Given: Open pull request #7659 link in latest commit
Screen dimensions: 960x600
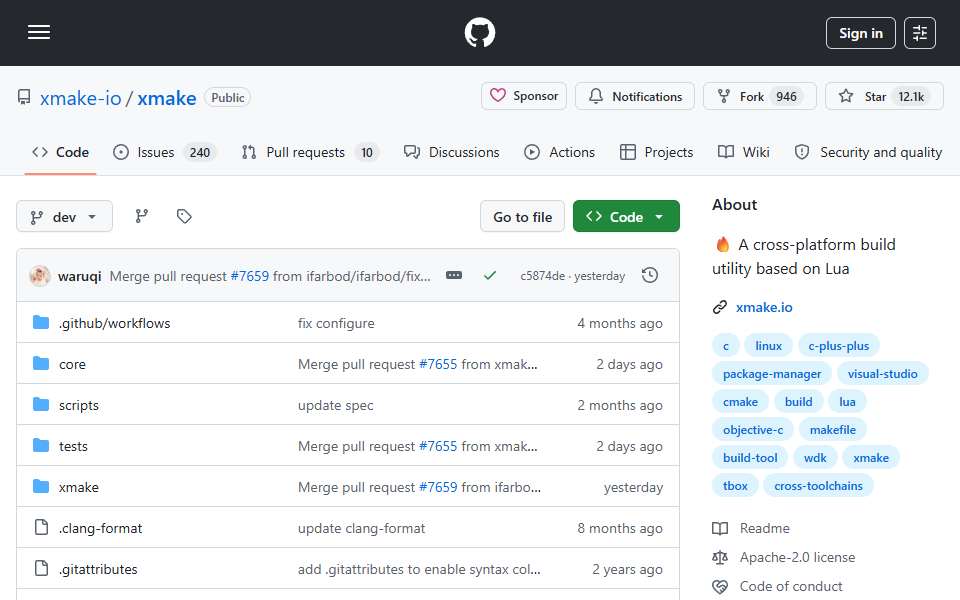Looking at the screenshot, I should tap(250, 276).
